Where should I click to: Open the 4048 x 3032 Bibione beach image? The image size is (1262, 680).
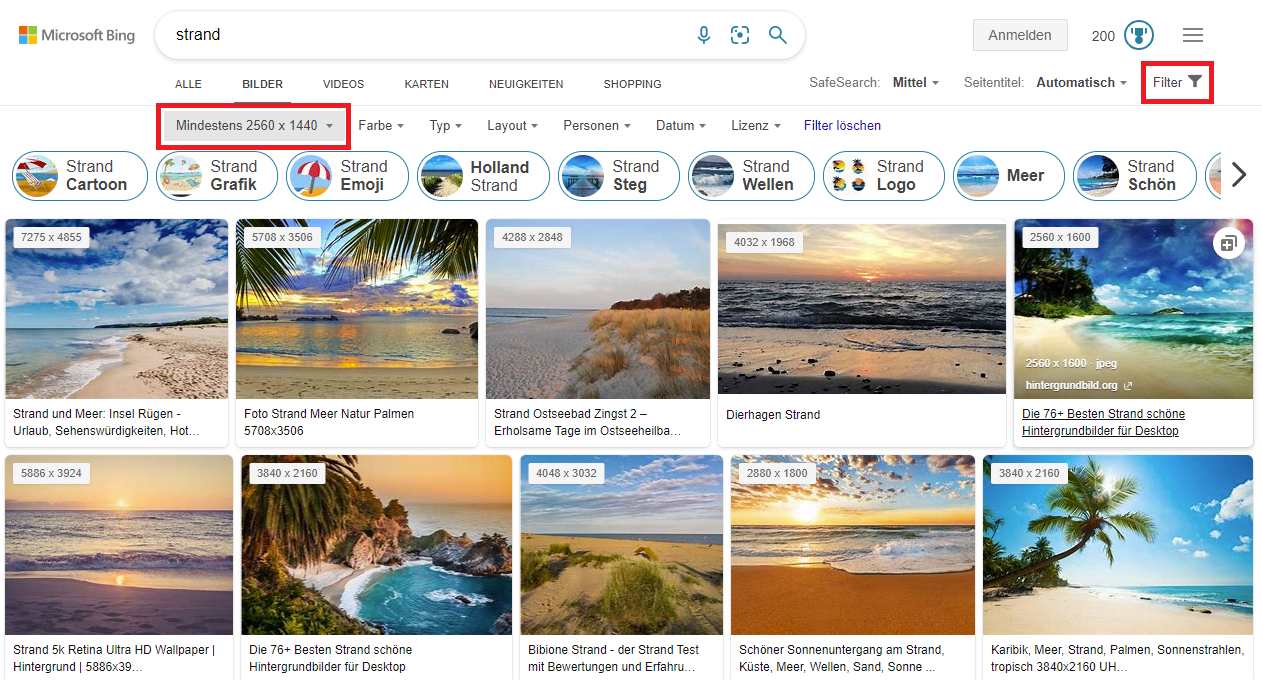[621, 545]
